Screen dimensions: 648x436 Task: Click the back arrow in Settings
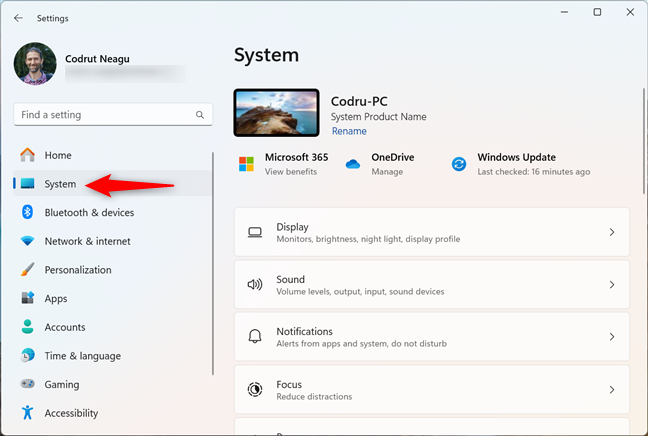click(x=18, y=18)
